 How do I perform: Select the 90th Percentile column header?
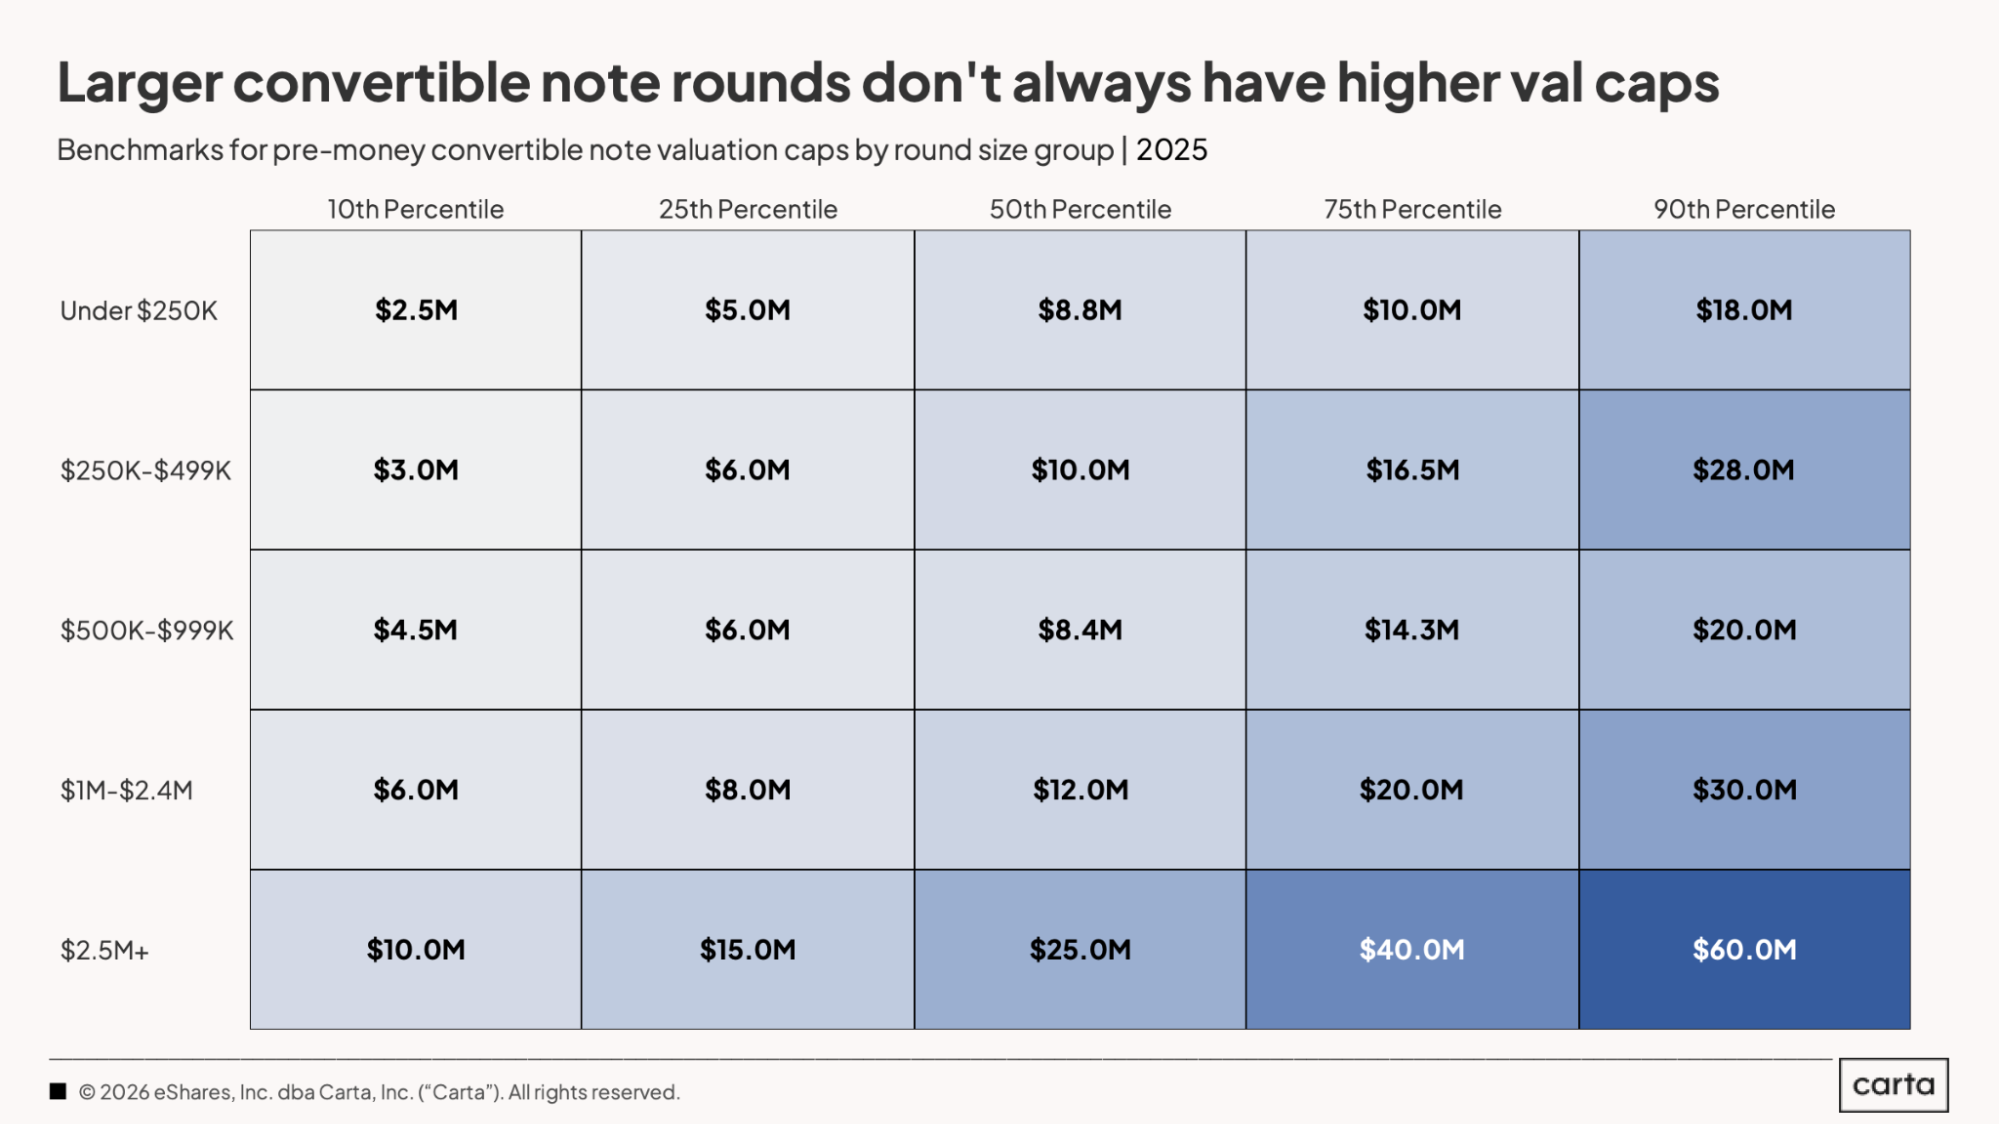point(1744,209)
